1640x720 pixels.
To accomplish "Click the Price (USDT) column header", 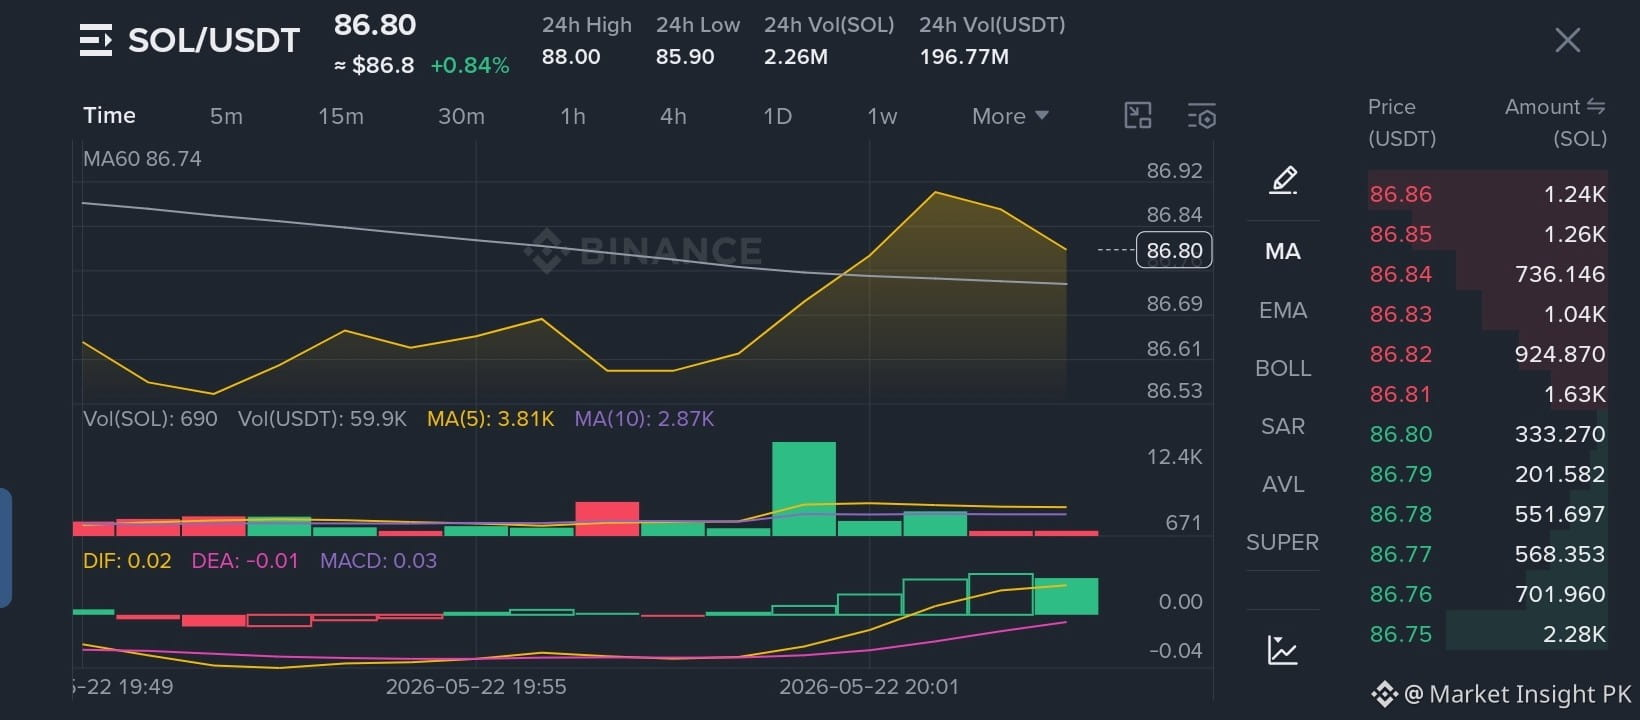I will (1402, 122).
